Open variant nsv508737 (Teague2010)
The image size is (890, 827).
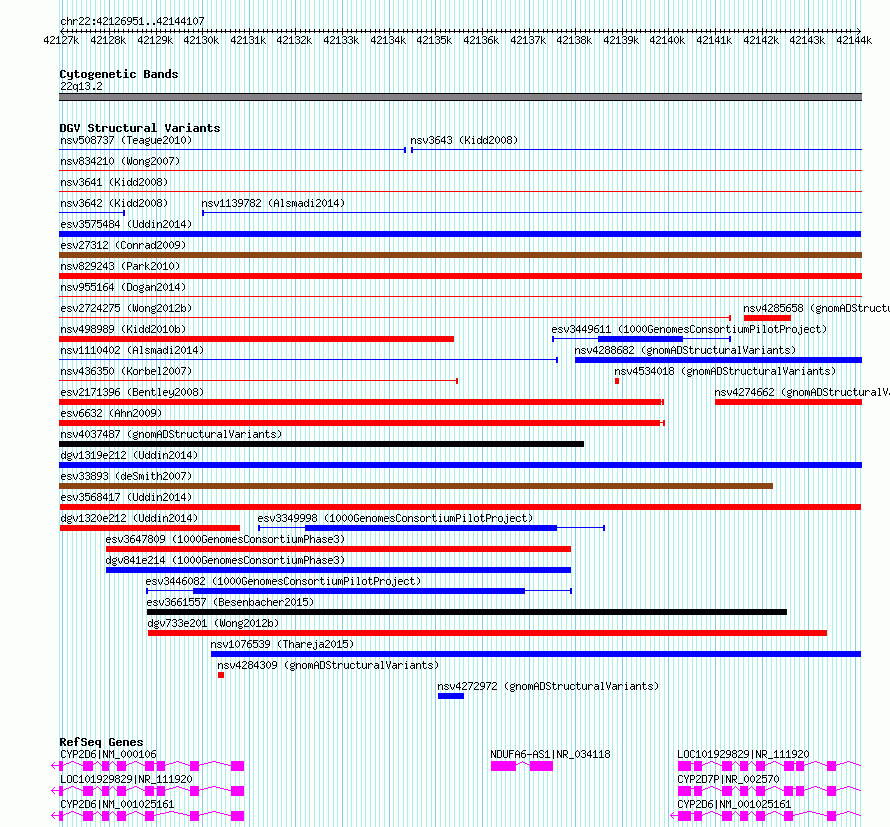[126, 140]
